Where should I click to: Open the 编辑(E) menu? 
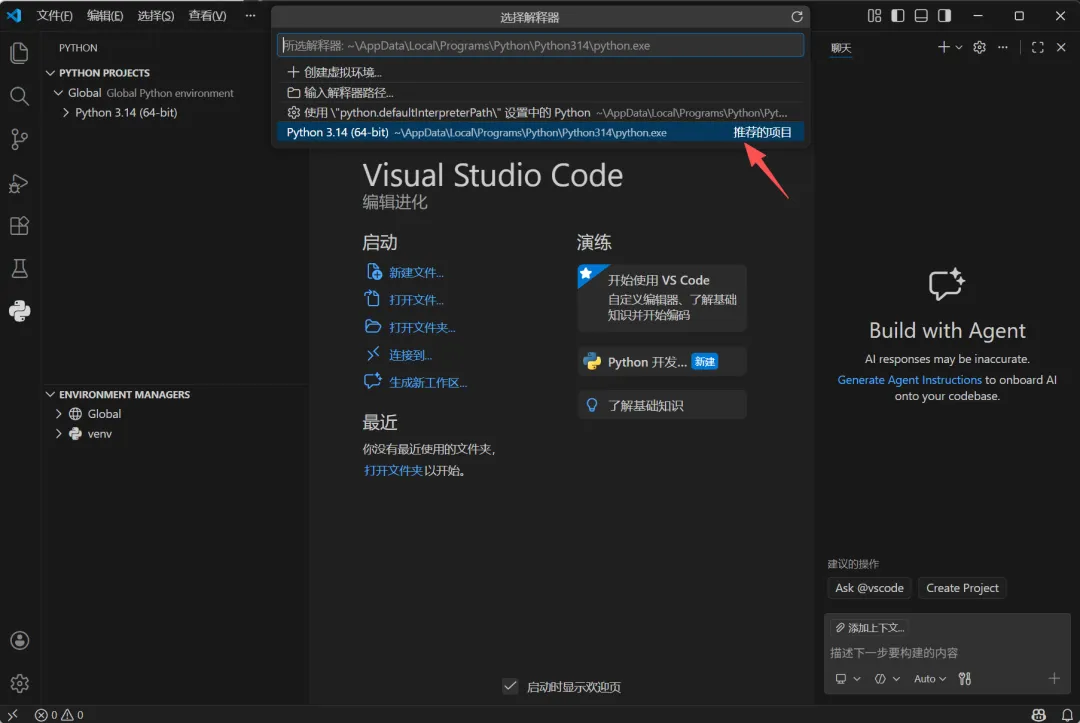105,15
